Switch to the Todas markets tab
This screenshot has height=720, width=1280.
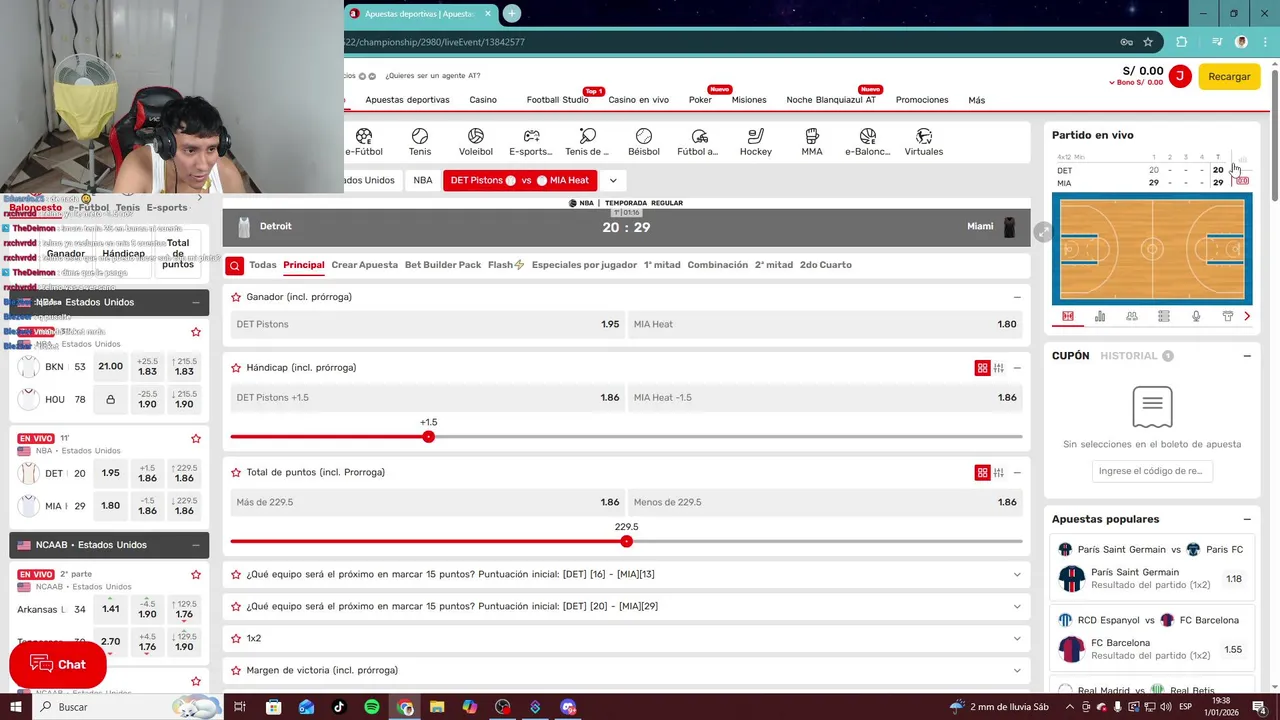pyautogui.click(x=263, y=265)
